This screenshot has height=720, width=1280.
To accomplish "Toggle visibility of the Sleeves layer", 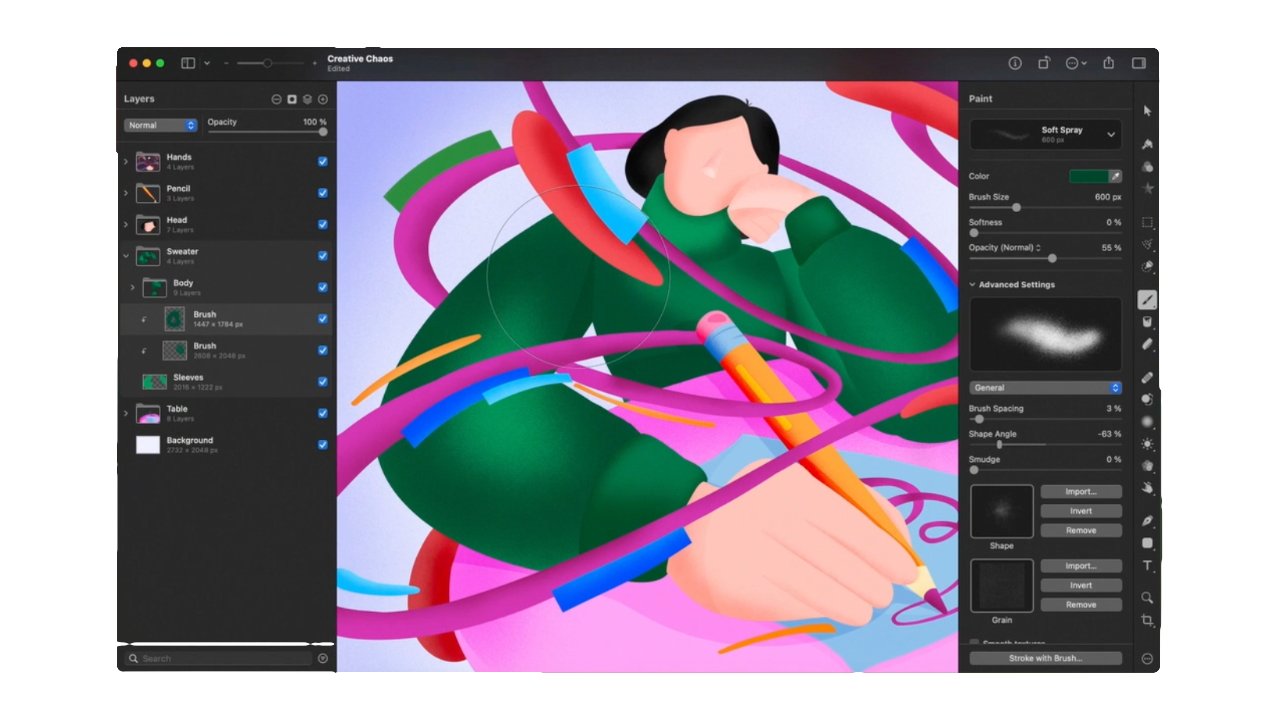I will 322,381.
